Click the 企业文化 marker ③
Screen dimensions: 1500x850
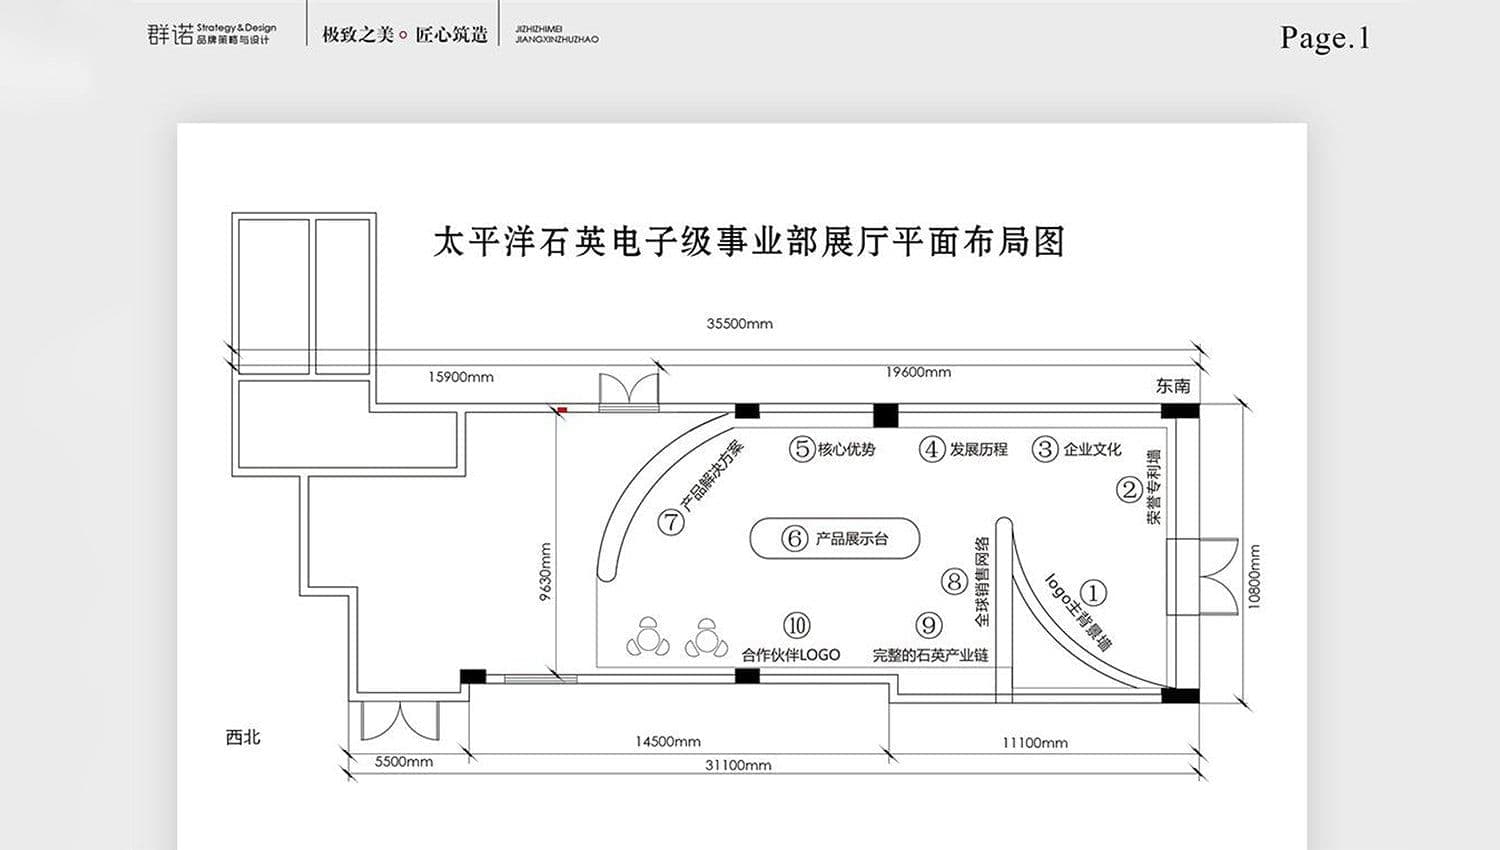pyautogui.click(x=1043, y=449)
